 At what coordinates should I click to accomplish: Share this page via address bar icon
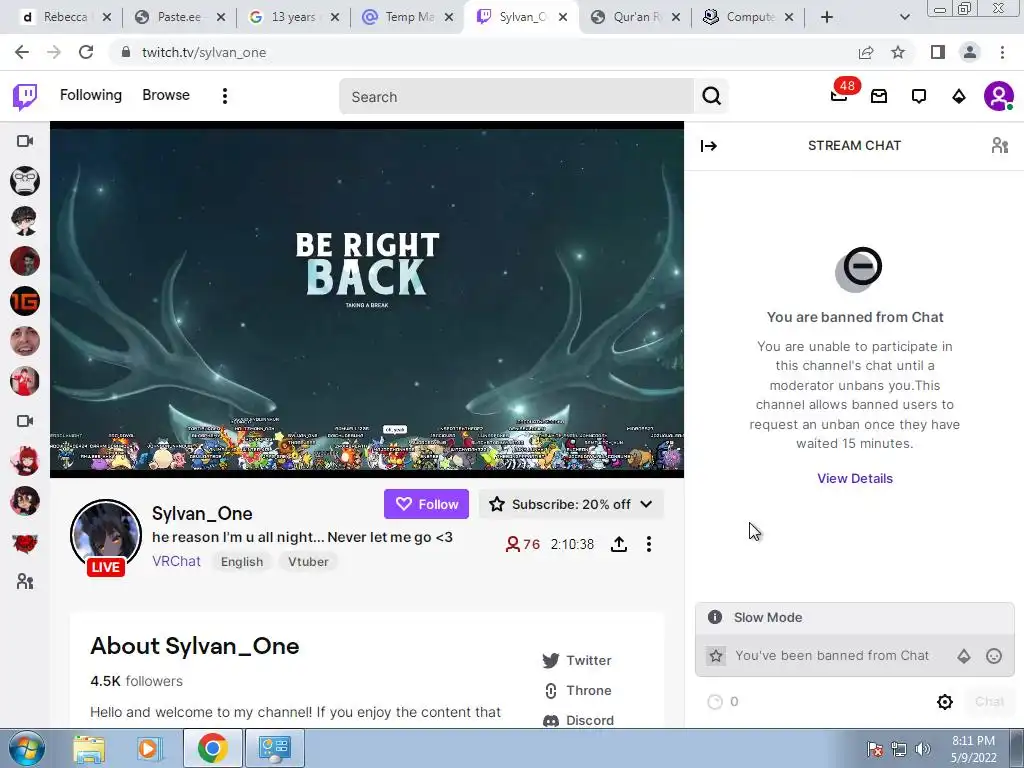coord(866,52)
